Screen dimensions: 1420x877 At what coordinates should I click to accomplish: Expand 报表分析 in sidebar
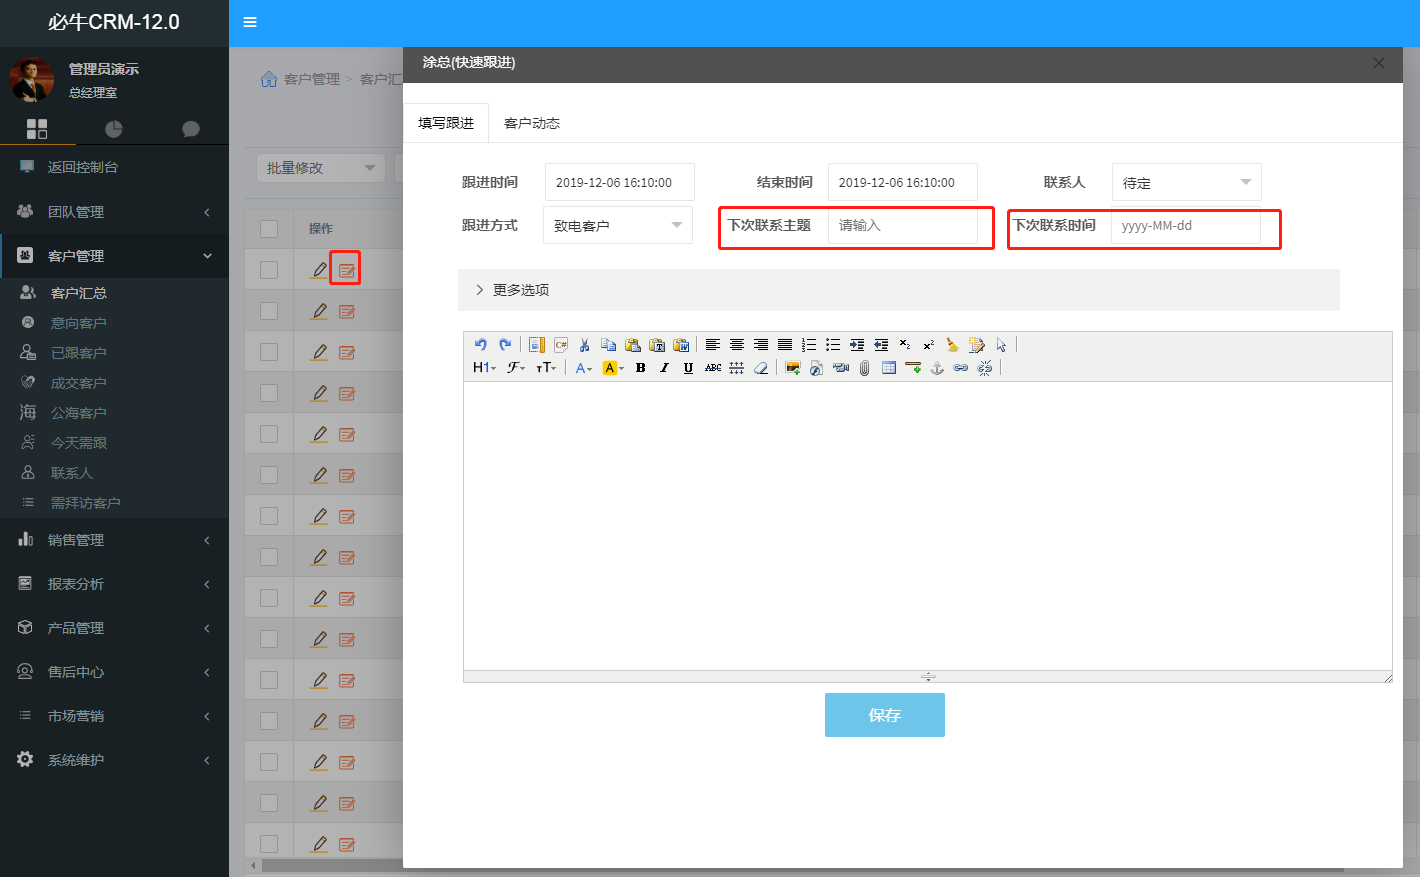coord(114,584)
